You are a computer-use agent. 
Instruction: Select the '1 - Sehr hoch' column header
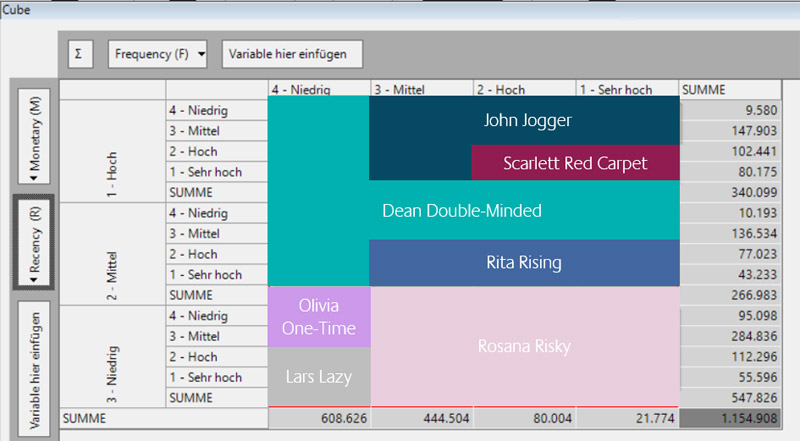pos(627,89)
